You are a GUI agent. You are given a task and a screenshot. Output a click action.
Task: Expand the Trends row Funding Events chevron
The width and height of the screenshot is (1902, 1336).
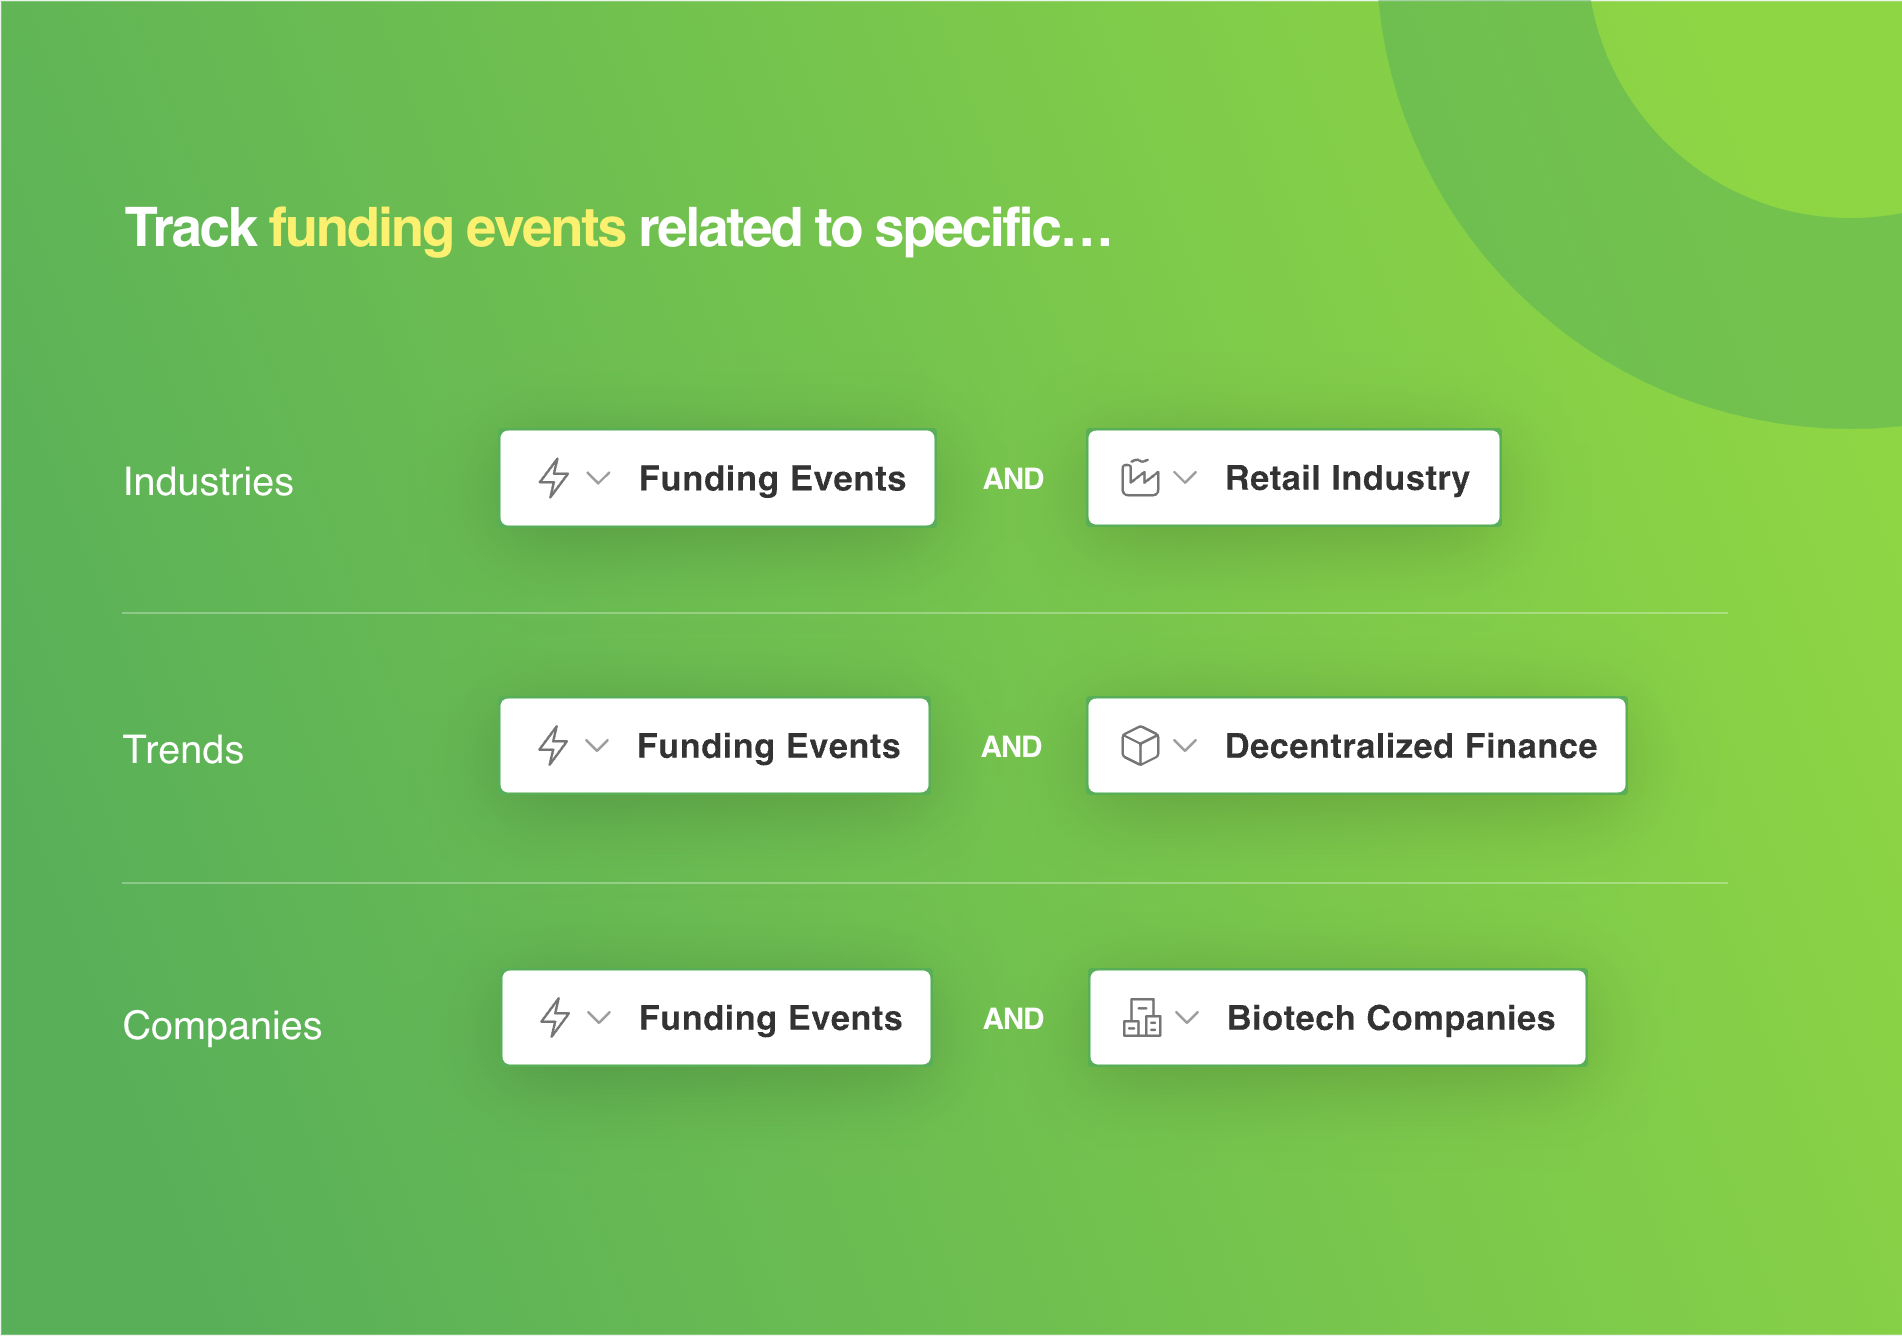point(597,746)
